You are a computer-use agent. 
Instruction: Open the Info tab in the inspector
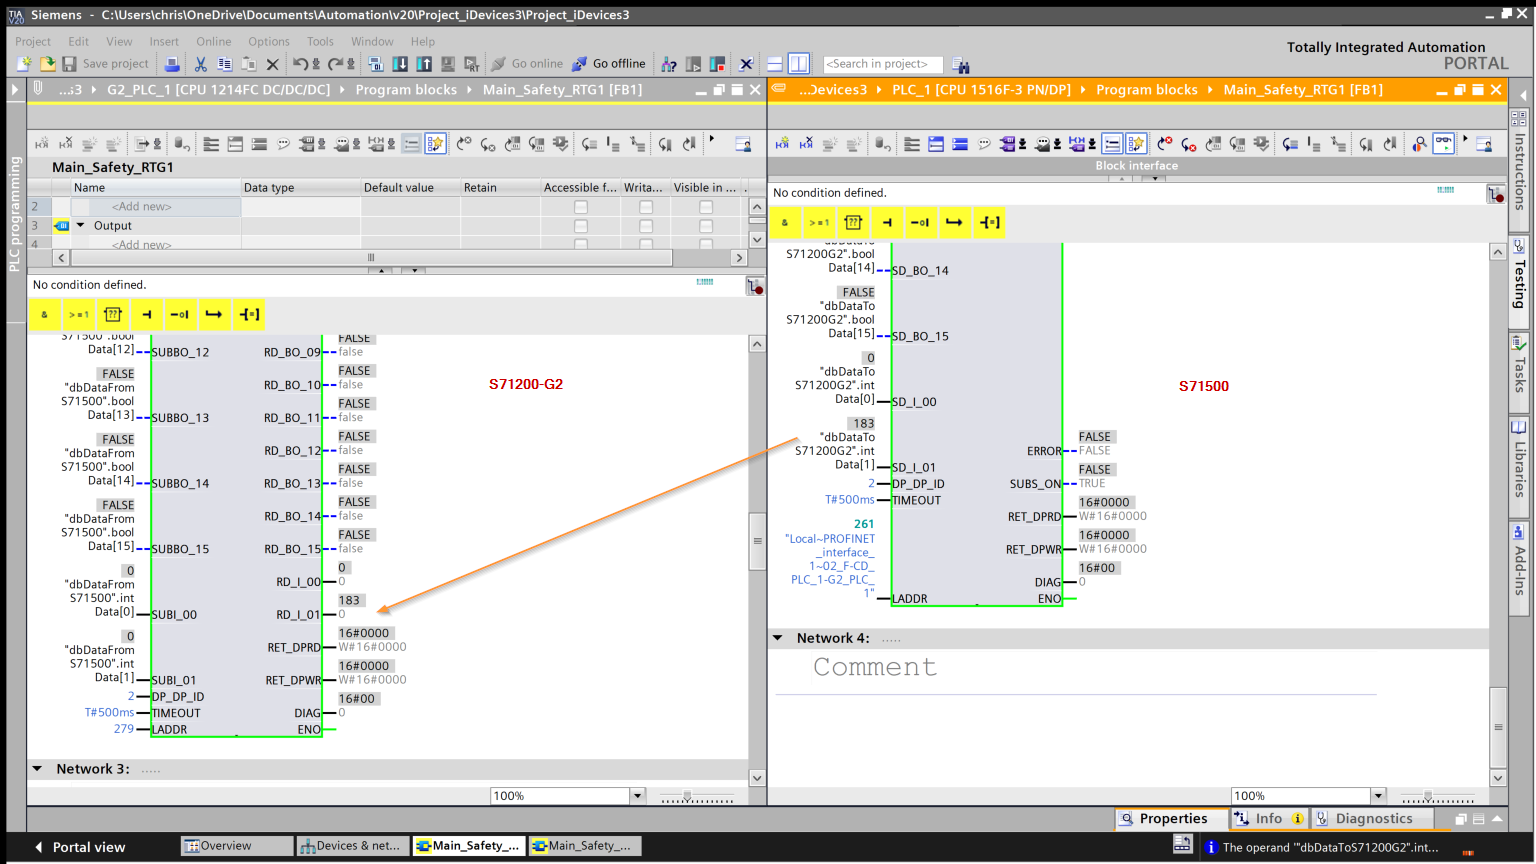coord(1268,819)
